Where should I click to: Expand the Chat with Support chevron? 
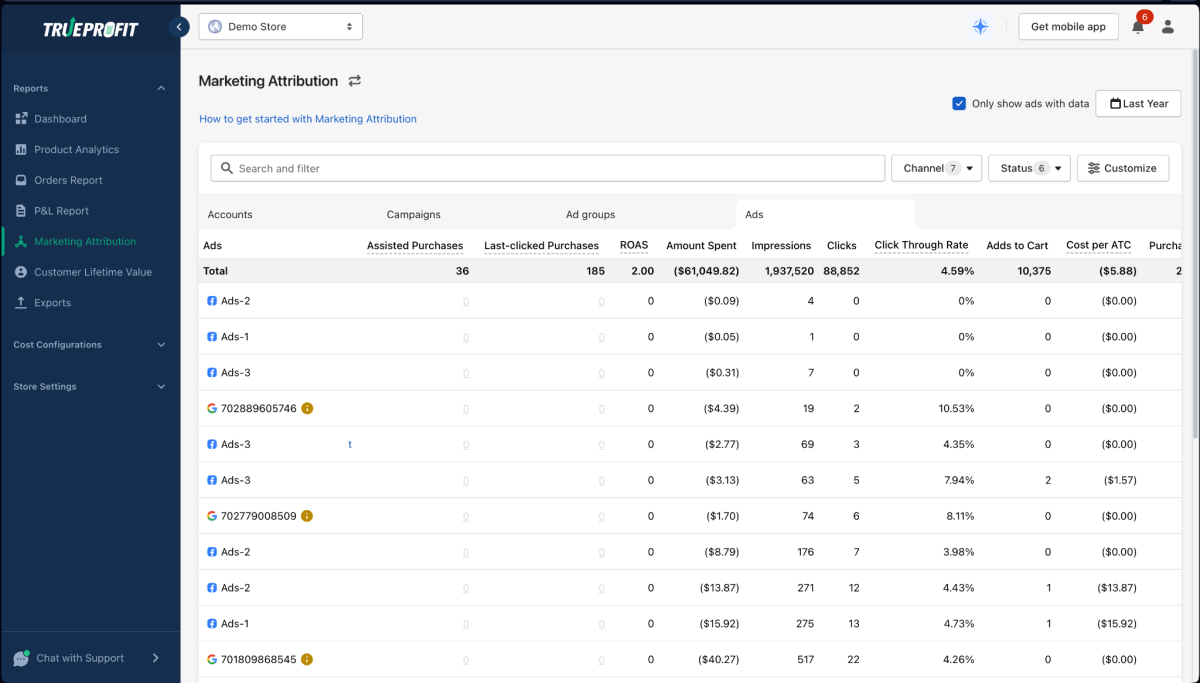tap(155, 658)
